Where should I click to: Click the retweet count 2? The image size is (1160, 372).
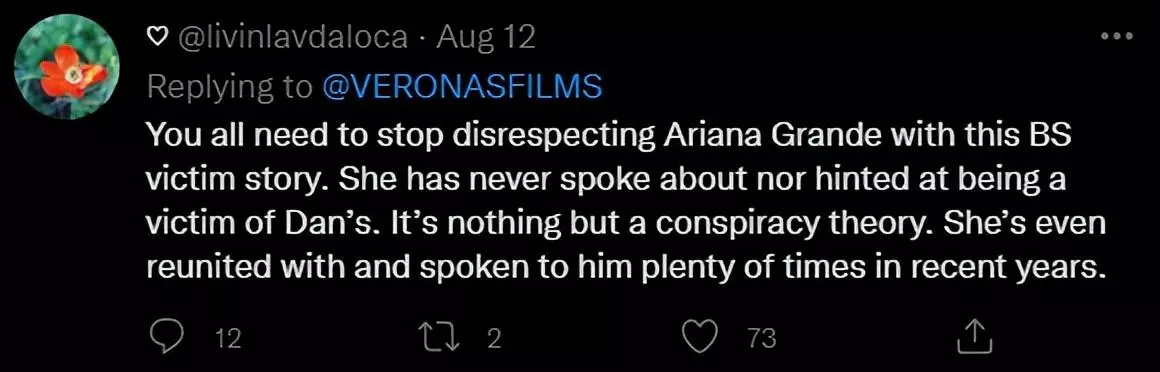(x=495, y=339)
